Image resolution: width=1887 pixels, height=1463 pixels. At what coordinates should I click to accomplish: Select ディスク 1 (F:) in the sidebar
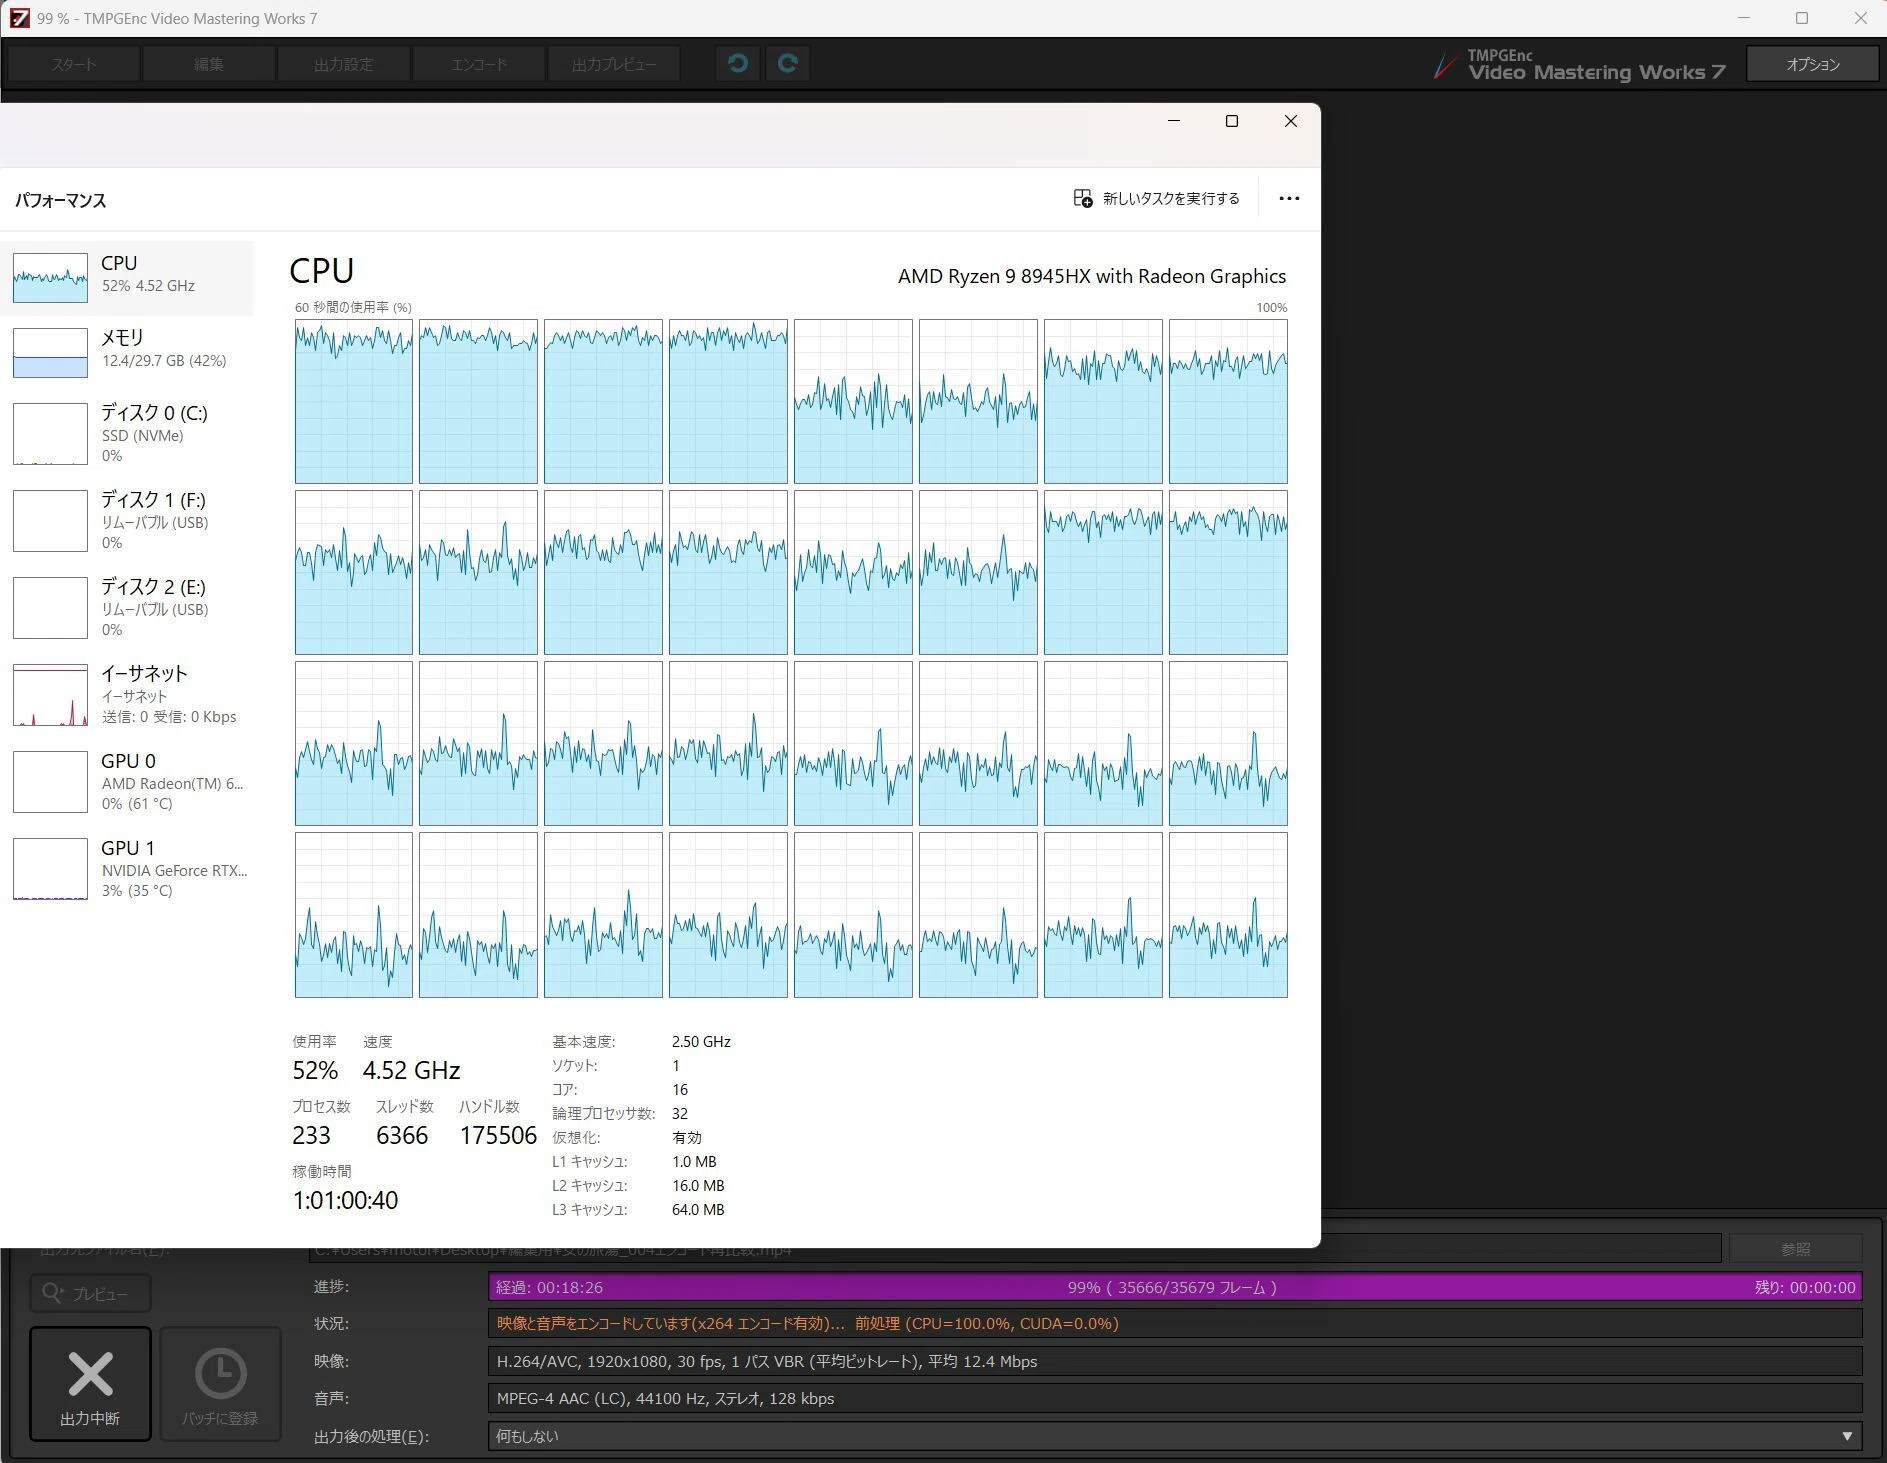(127, 520)
